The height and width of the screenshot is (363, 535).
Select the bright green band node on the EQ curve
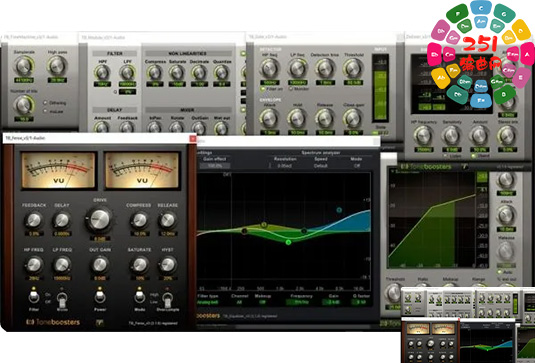tap(288, 242)
